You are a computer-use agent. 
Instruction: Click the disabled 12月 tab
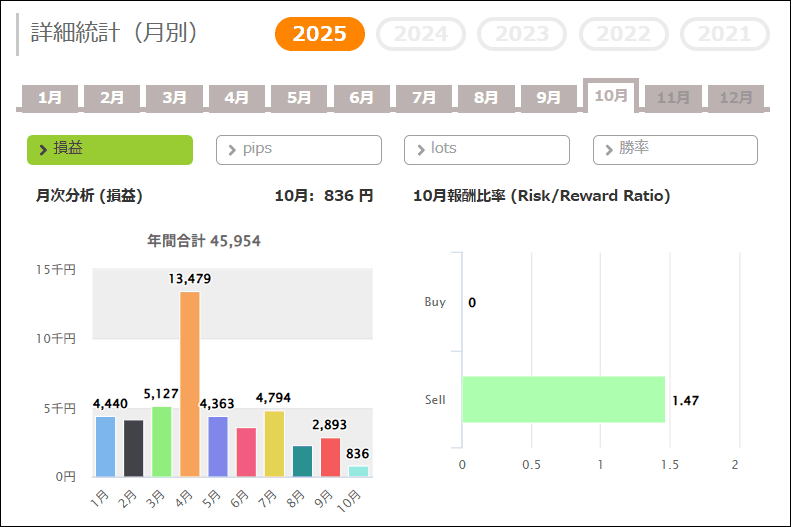pyautogui.click(x=736, y=98)
